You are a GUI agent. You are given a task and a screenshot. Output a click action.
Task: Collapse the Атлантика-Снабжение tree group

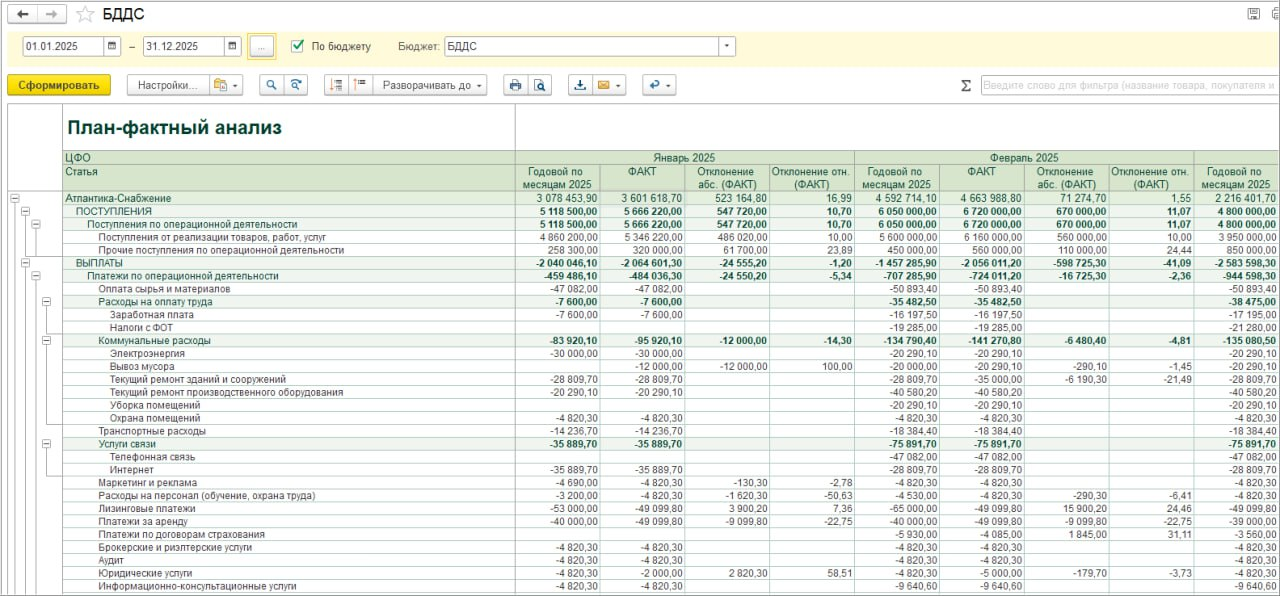(14, 198)
